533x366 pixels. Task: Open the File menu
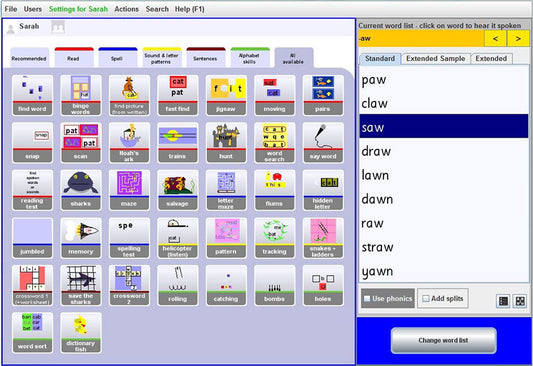pos(11,9)
